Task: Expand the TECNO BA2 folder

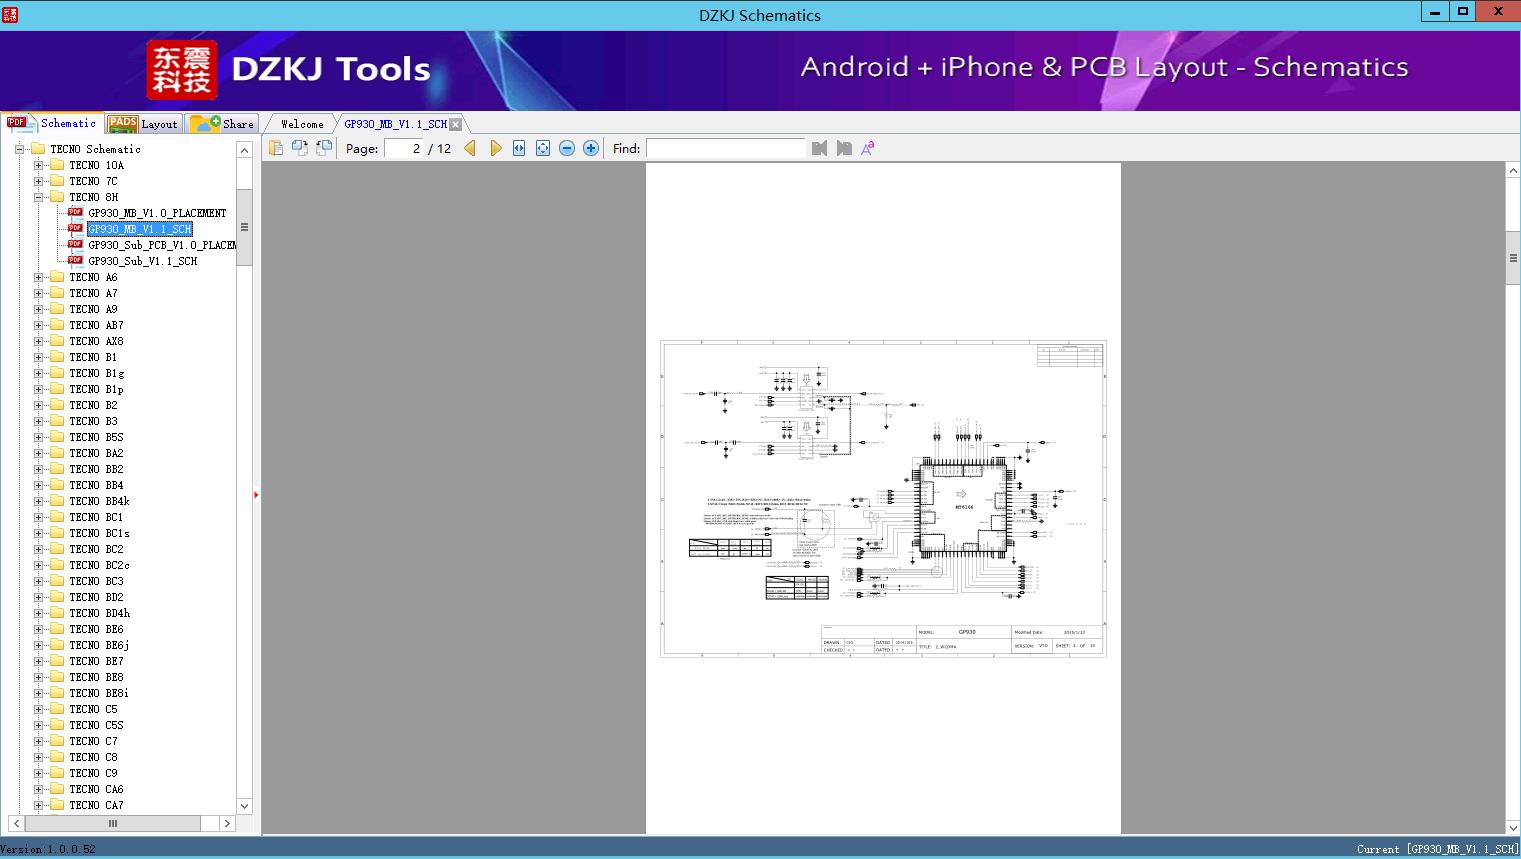Action: [x=38, y=453]
